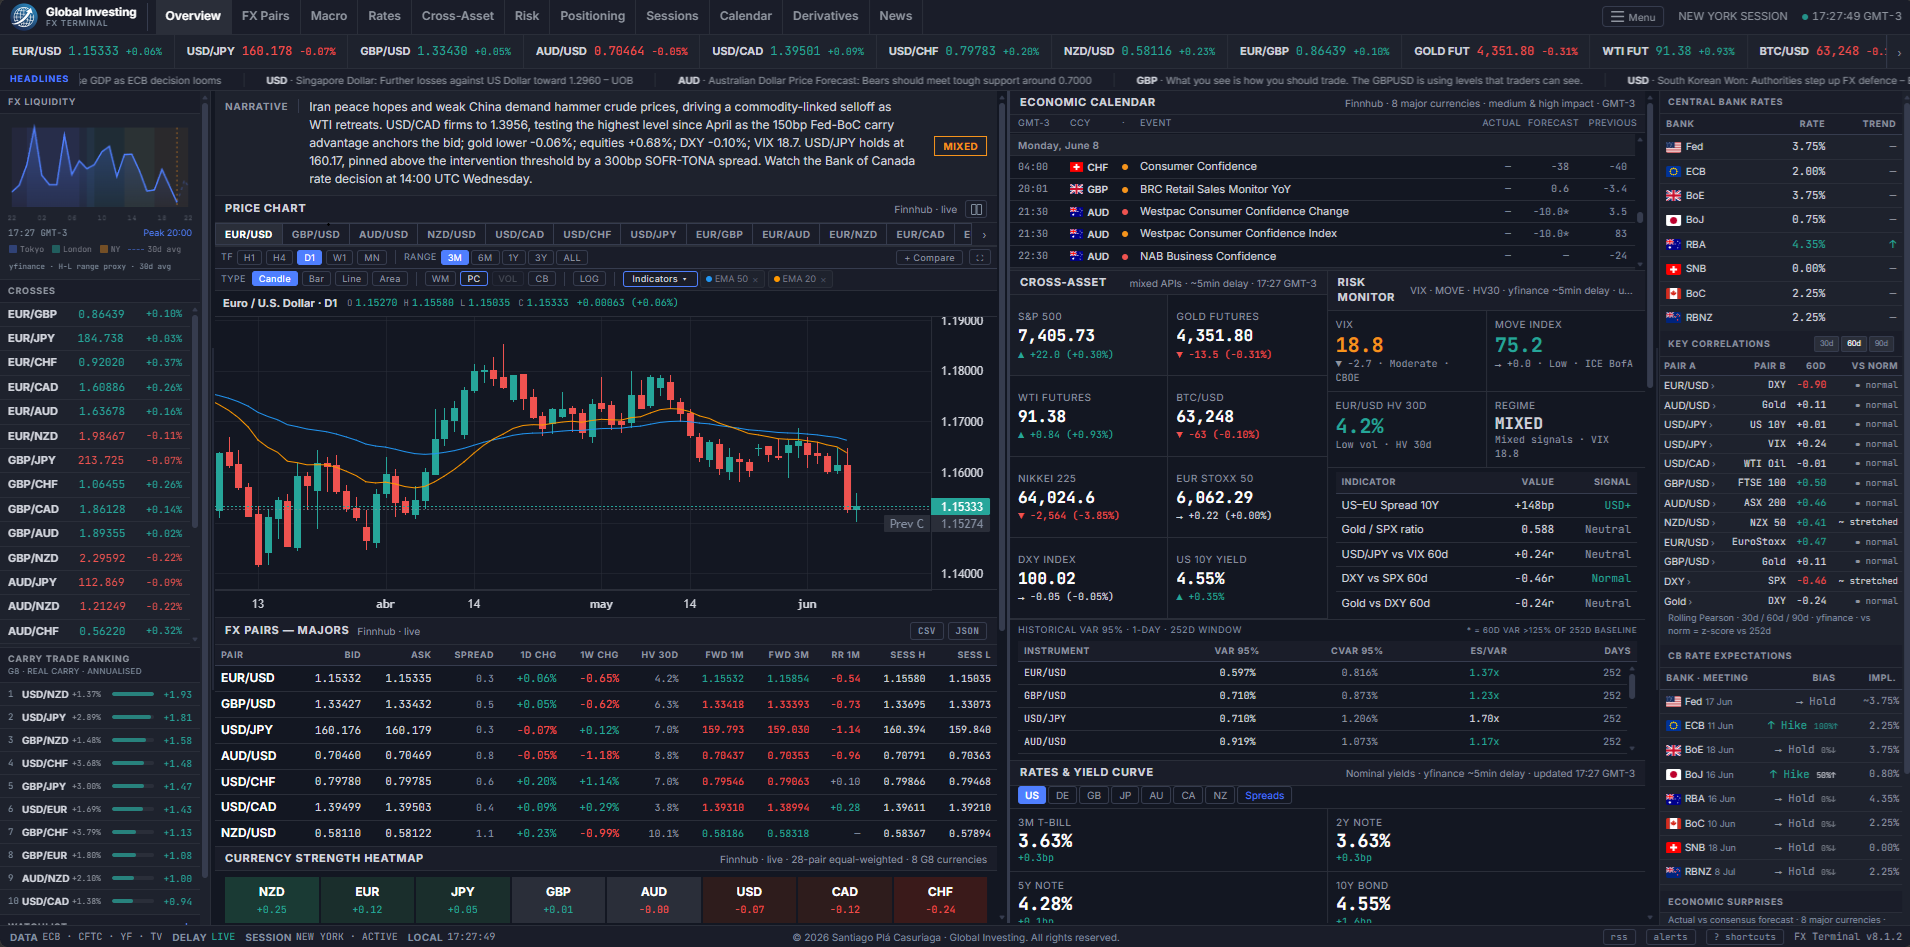
Task: Go to the Derivatives tab
Action: click(825, 16)
